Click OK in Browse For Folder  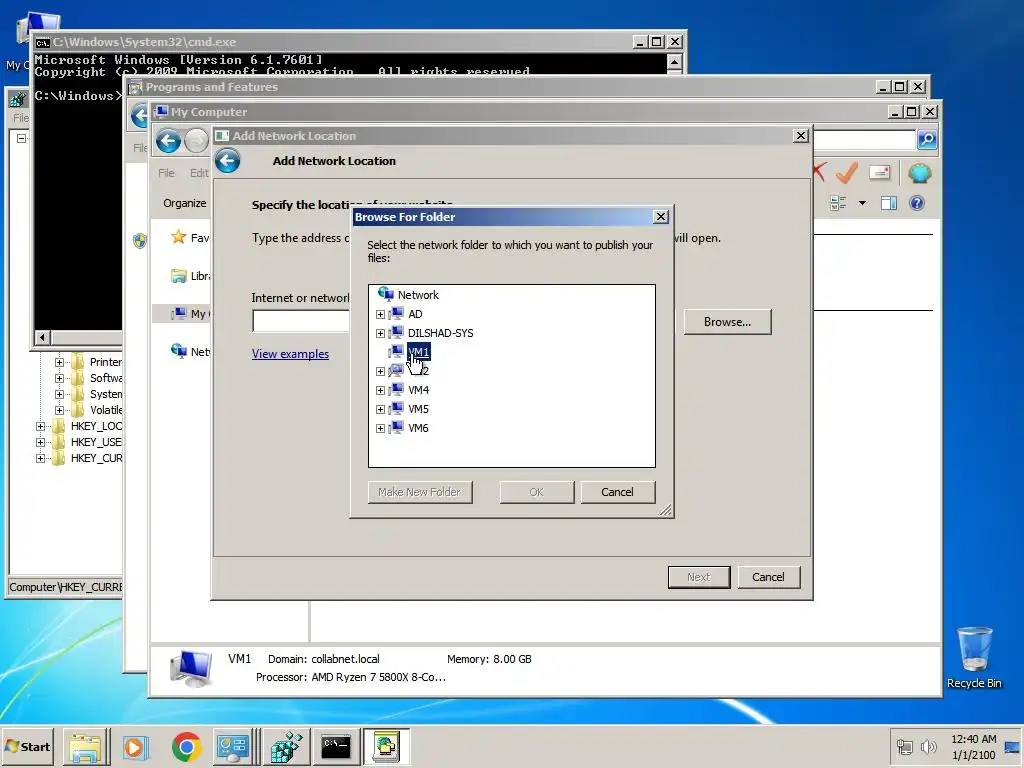tap(536, 492)
